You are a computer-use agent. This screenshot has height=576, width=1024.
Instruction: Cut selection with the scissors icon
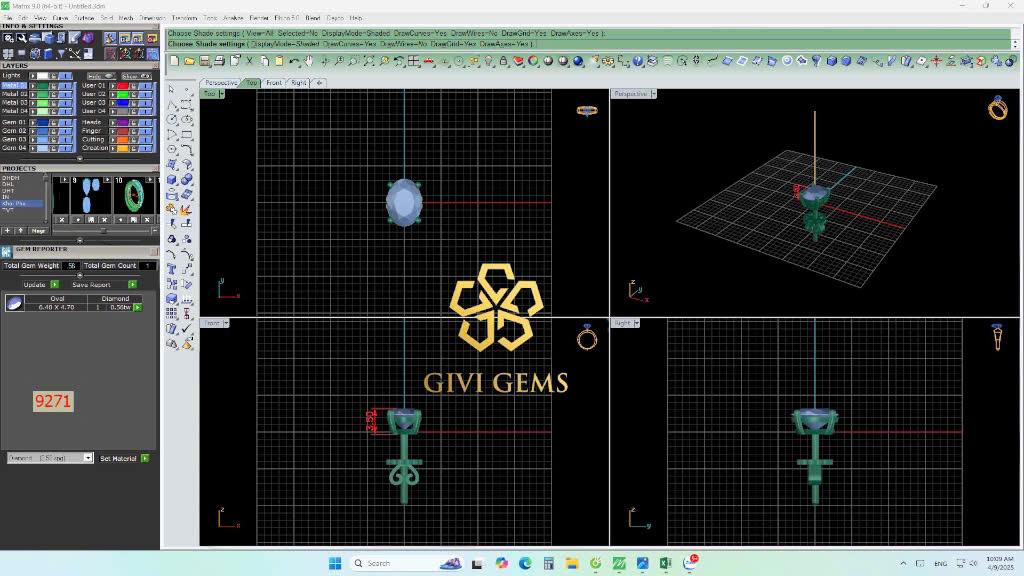tap(249, 61)
